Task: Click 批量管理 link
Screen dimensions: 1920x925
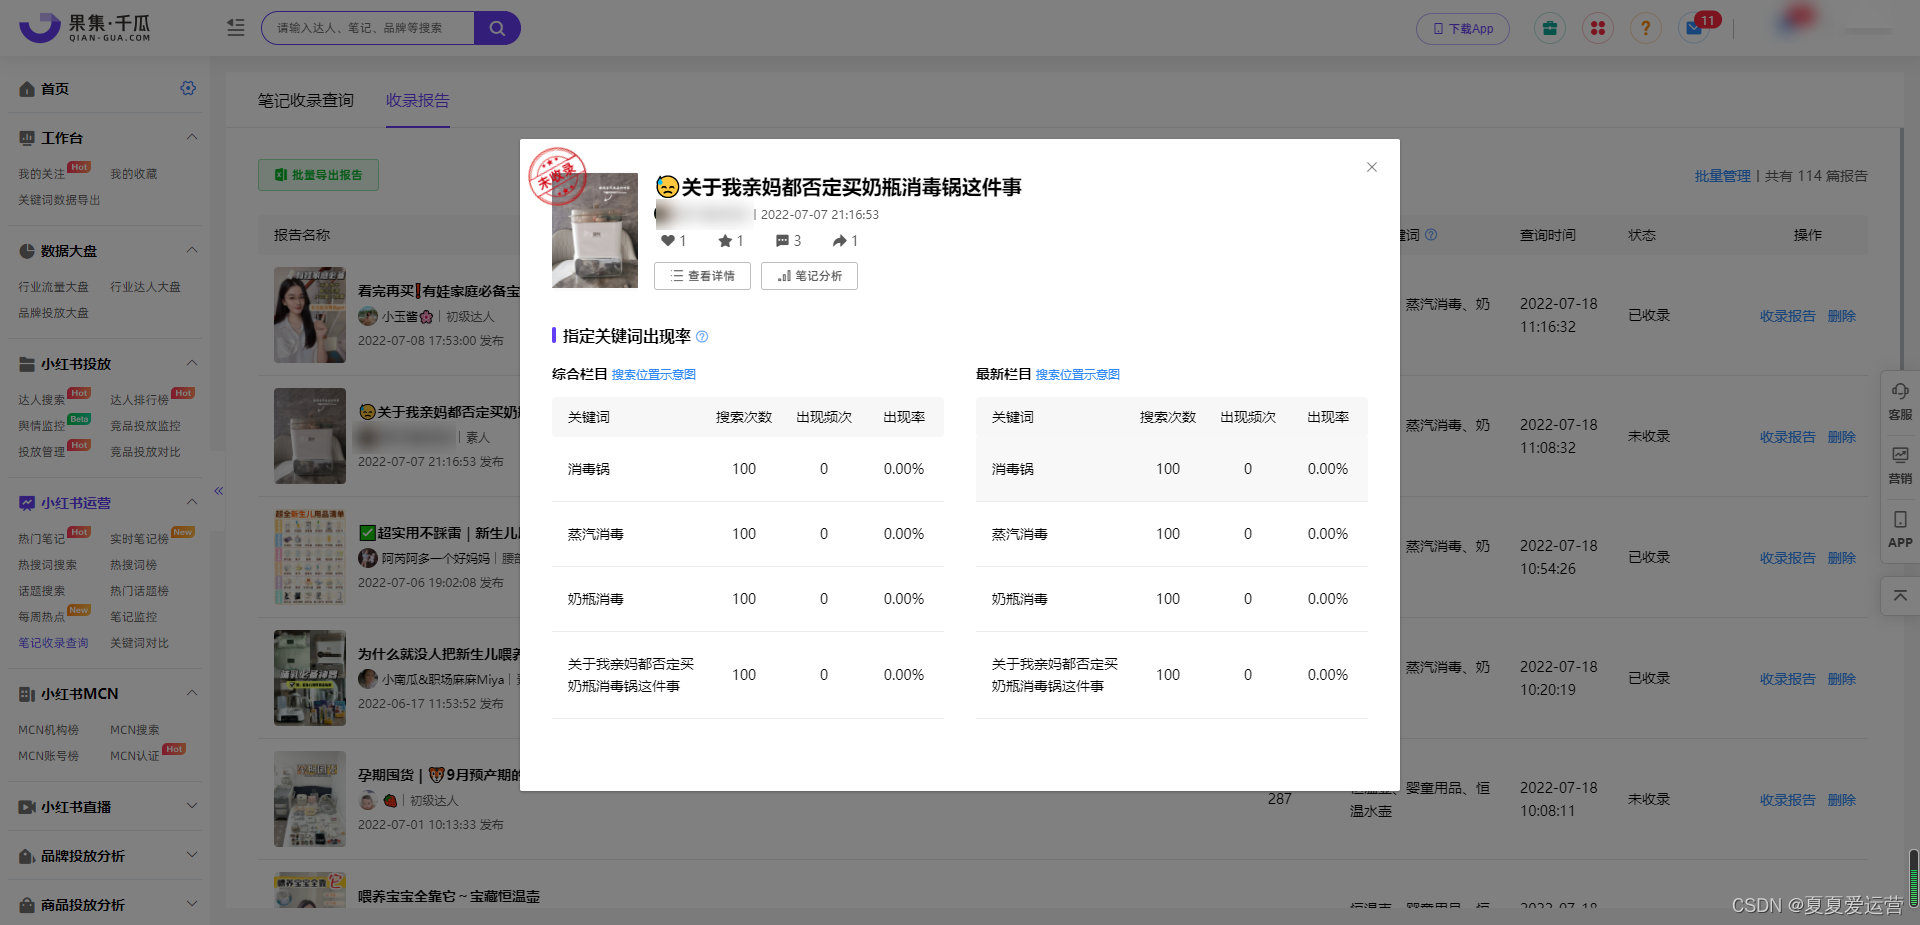Action: pos(1722,176)
